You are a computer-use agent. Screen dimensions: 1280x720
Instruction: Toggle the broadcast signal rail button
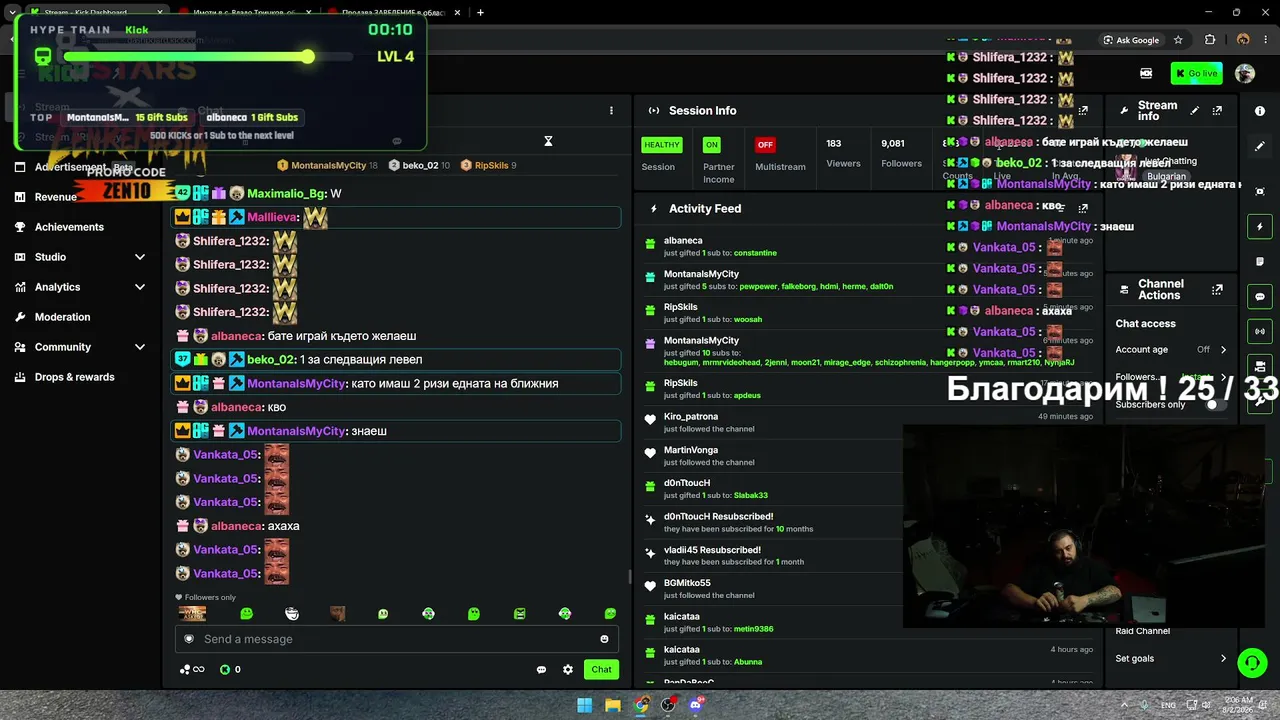coord(1260,331)
